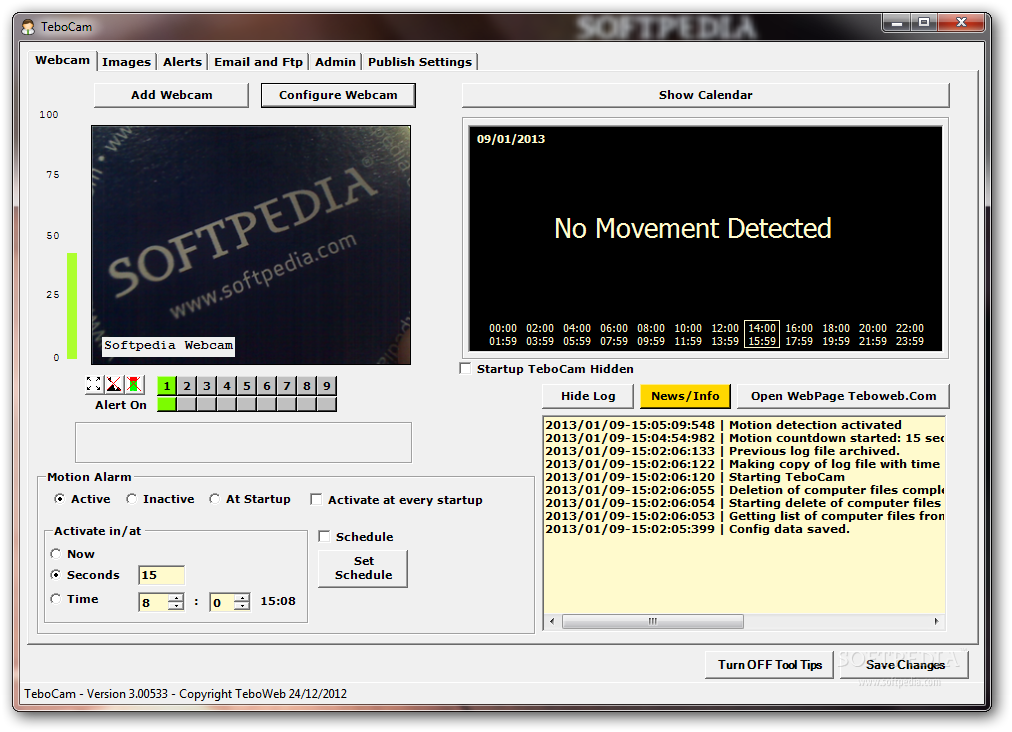The image size is (1012, 732).
Task: Click the log scroll left arrow
Action: [x=552, y=622]
